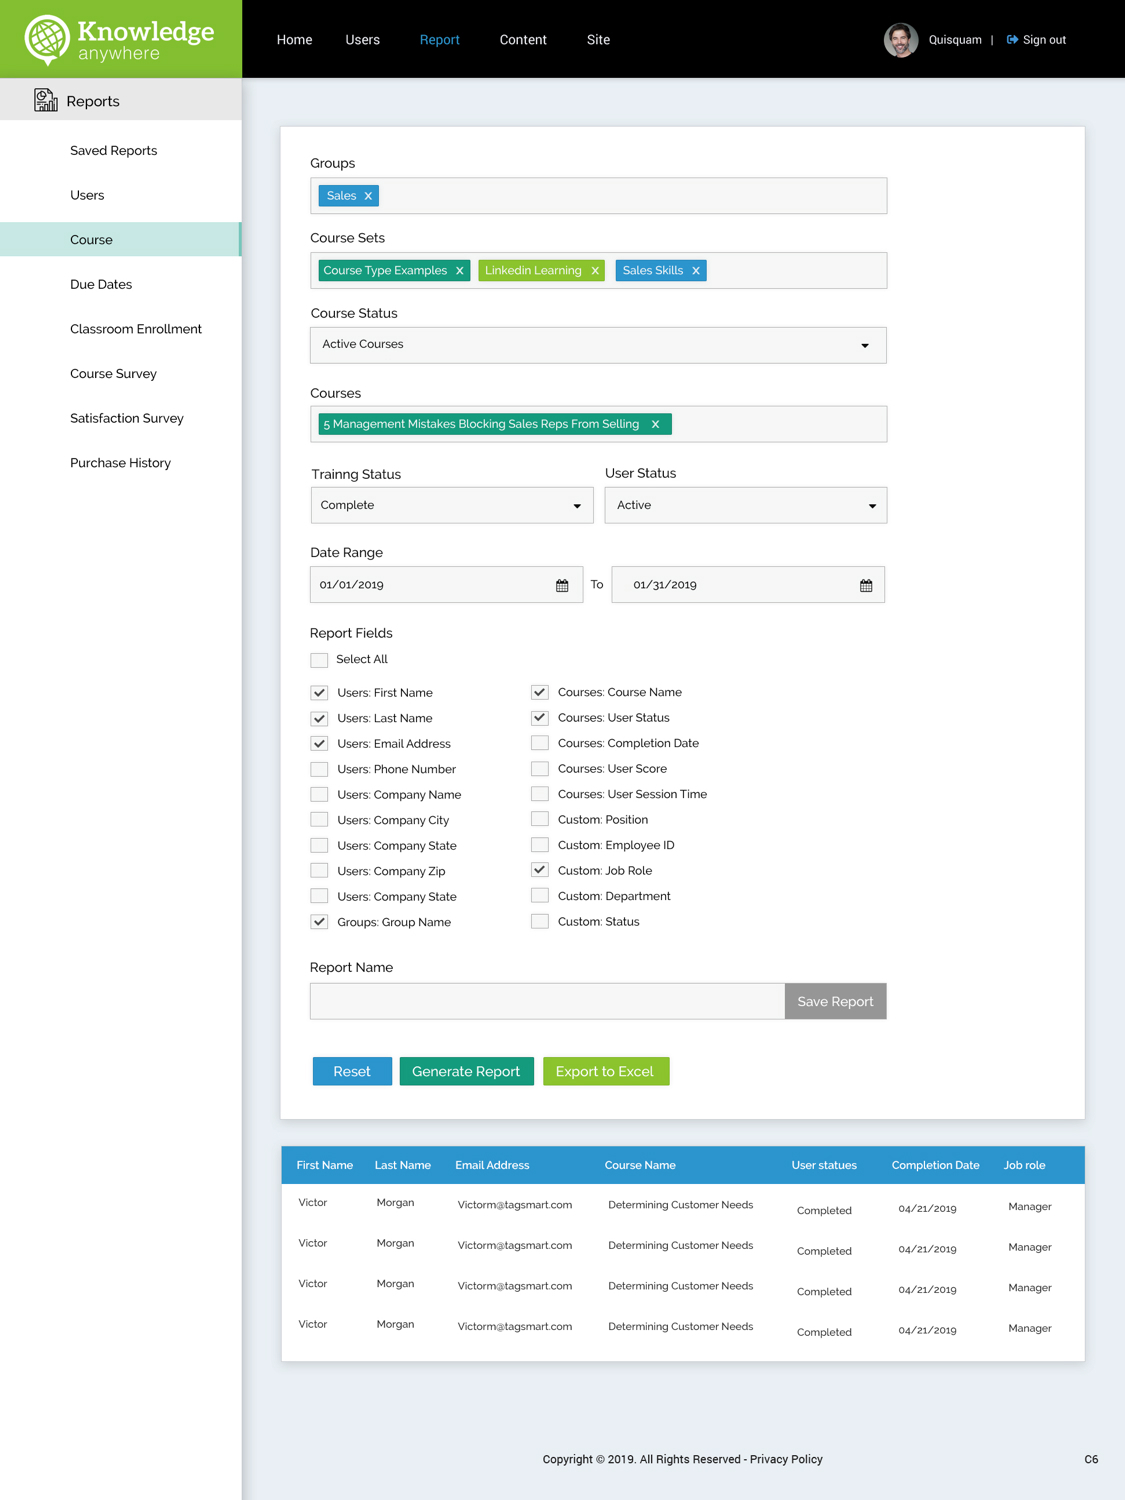Image resolution: width=1125 pixels, height=1500 pixels.
Task: Open the start date calendar picker
Action: click(x=562, y=585)
